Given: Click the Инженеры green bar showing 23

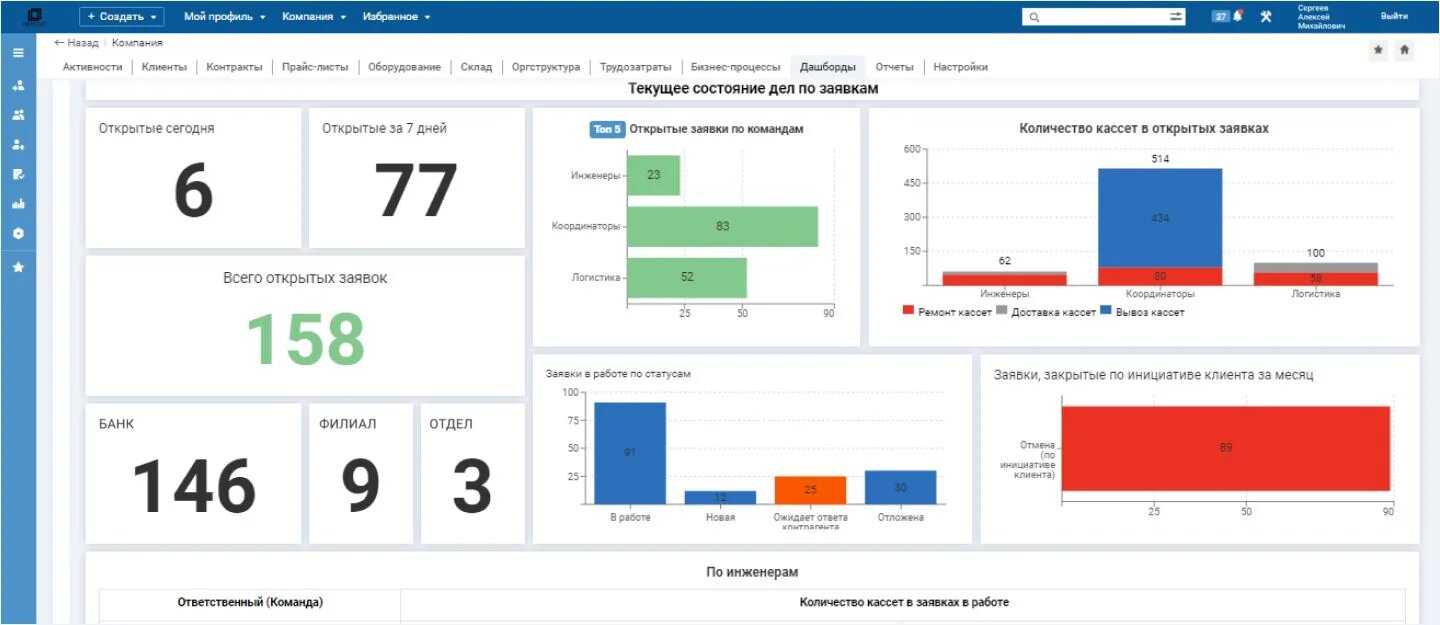Looking at the screenshot, I should coord(653,175).
